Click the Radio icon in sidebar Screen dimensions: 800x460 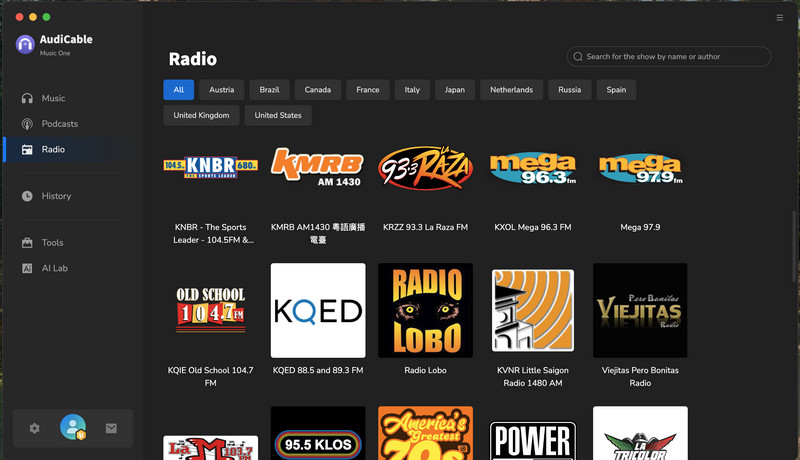click(27, 149)
